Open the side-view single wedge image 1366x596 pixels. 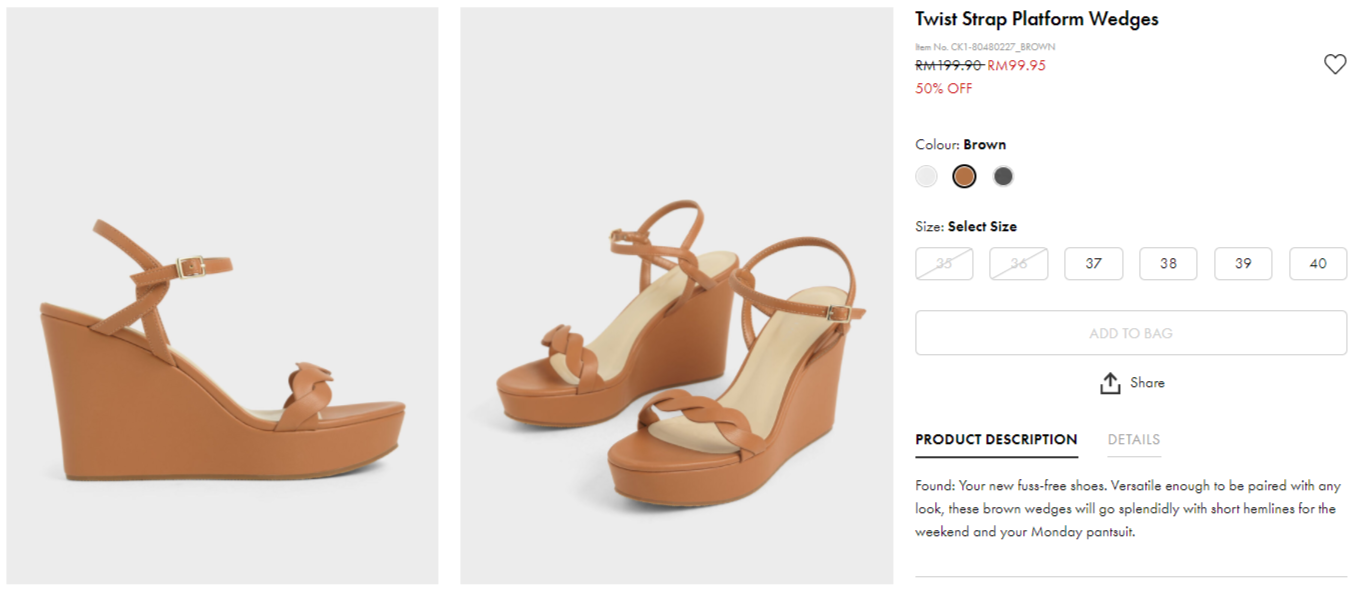[x=222, y=296]
